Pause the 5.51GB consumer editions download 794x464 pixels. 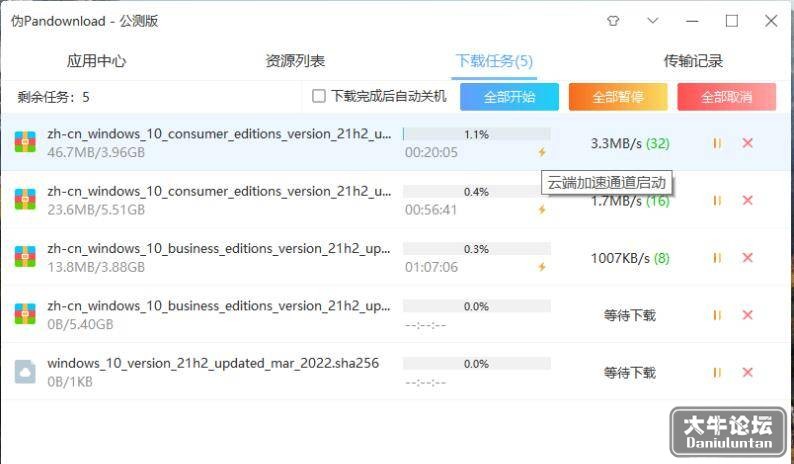click(717, 201)
